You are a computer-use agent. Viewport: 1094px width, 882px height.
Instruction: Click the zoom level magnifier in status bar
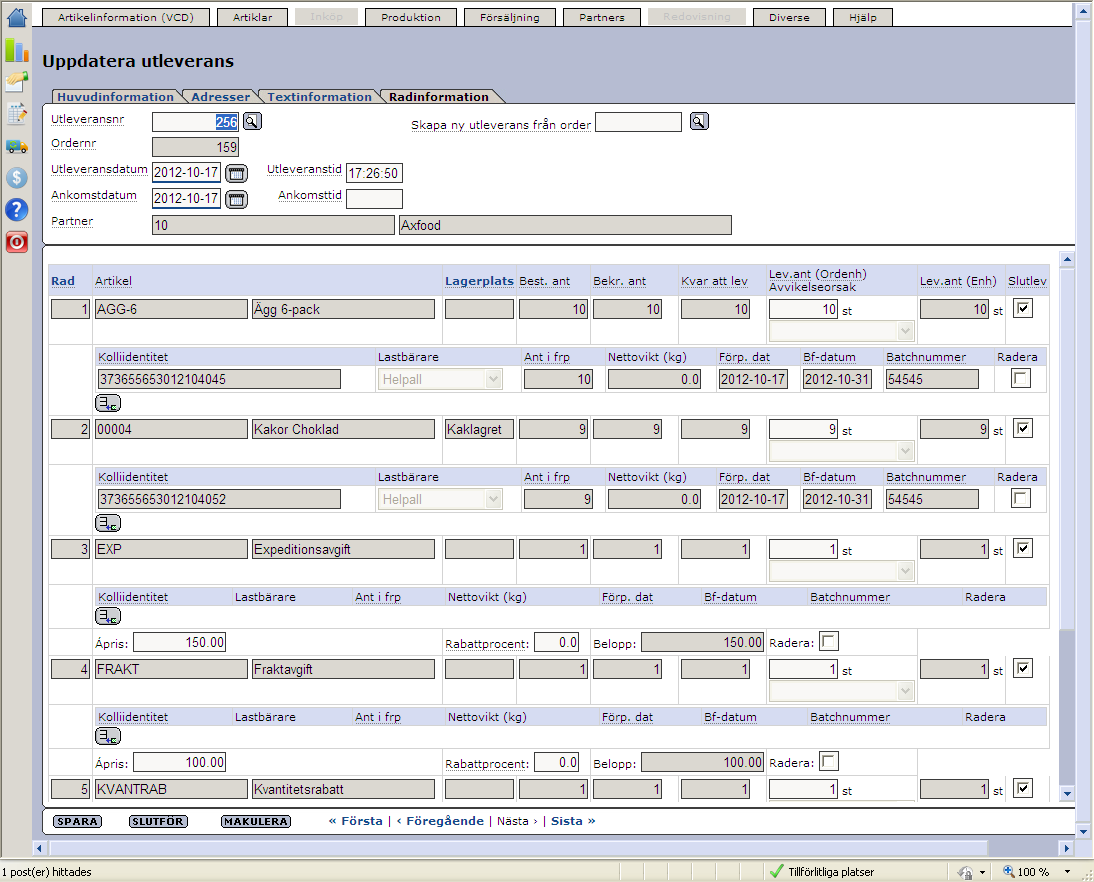pyautogui.click(x=1008, y=871)
